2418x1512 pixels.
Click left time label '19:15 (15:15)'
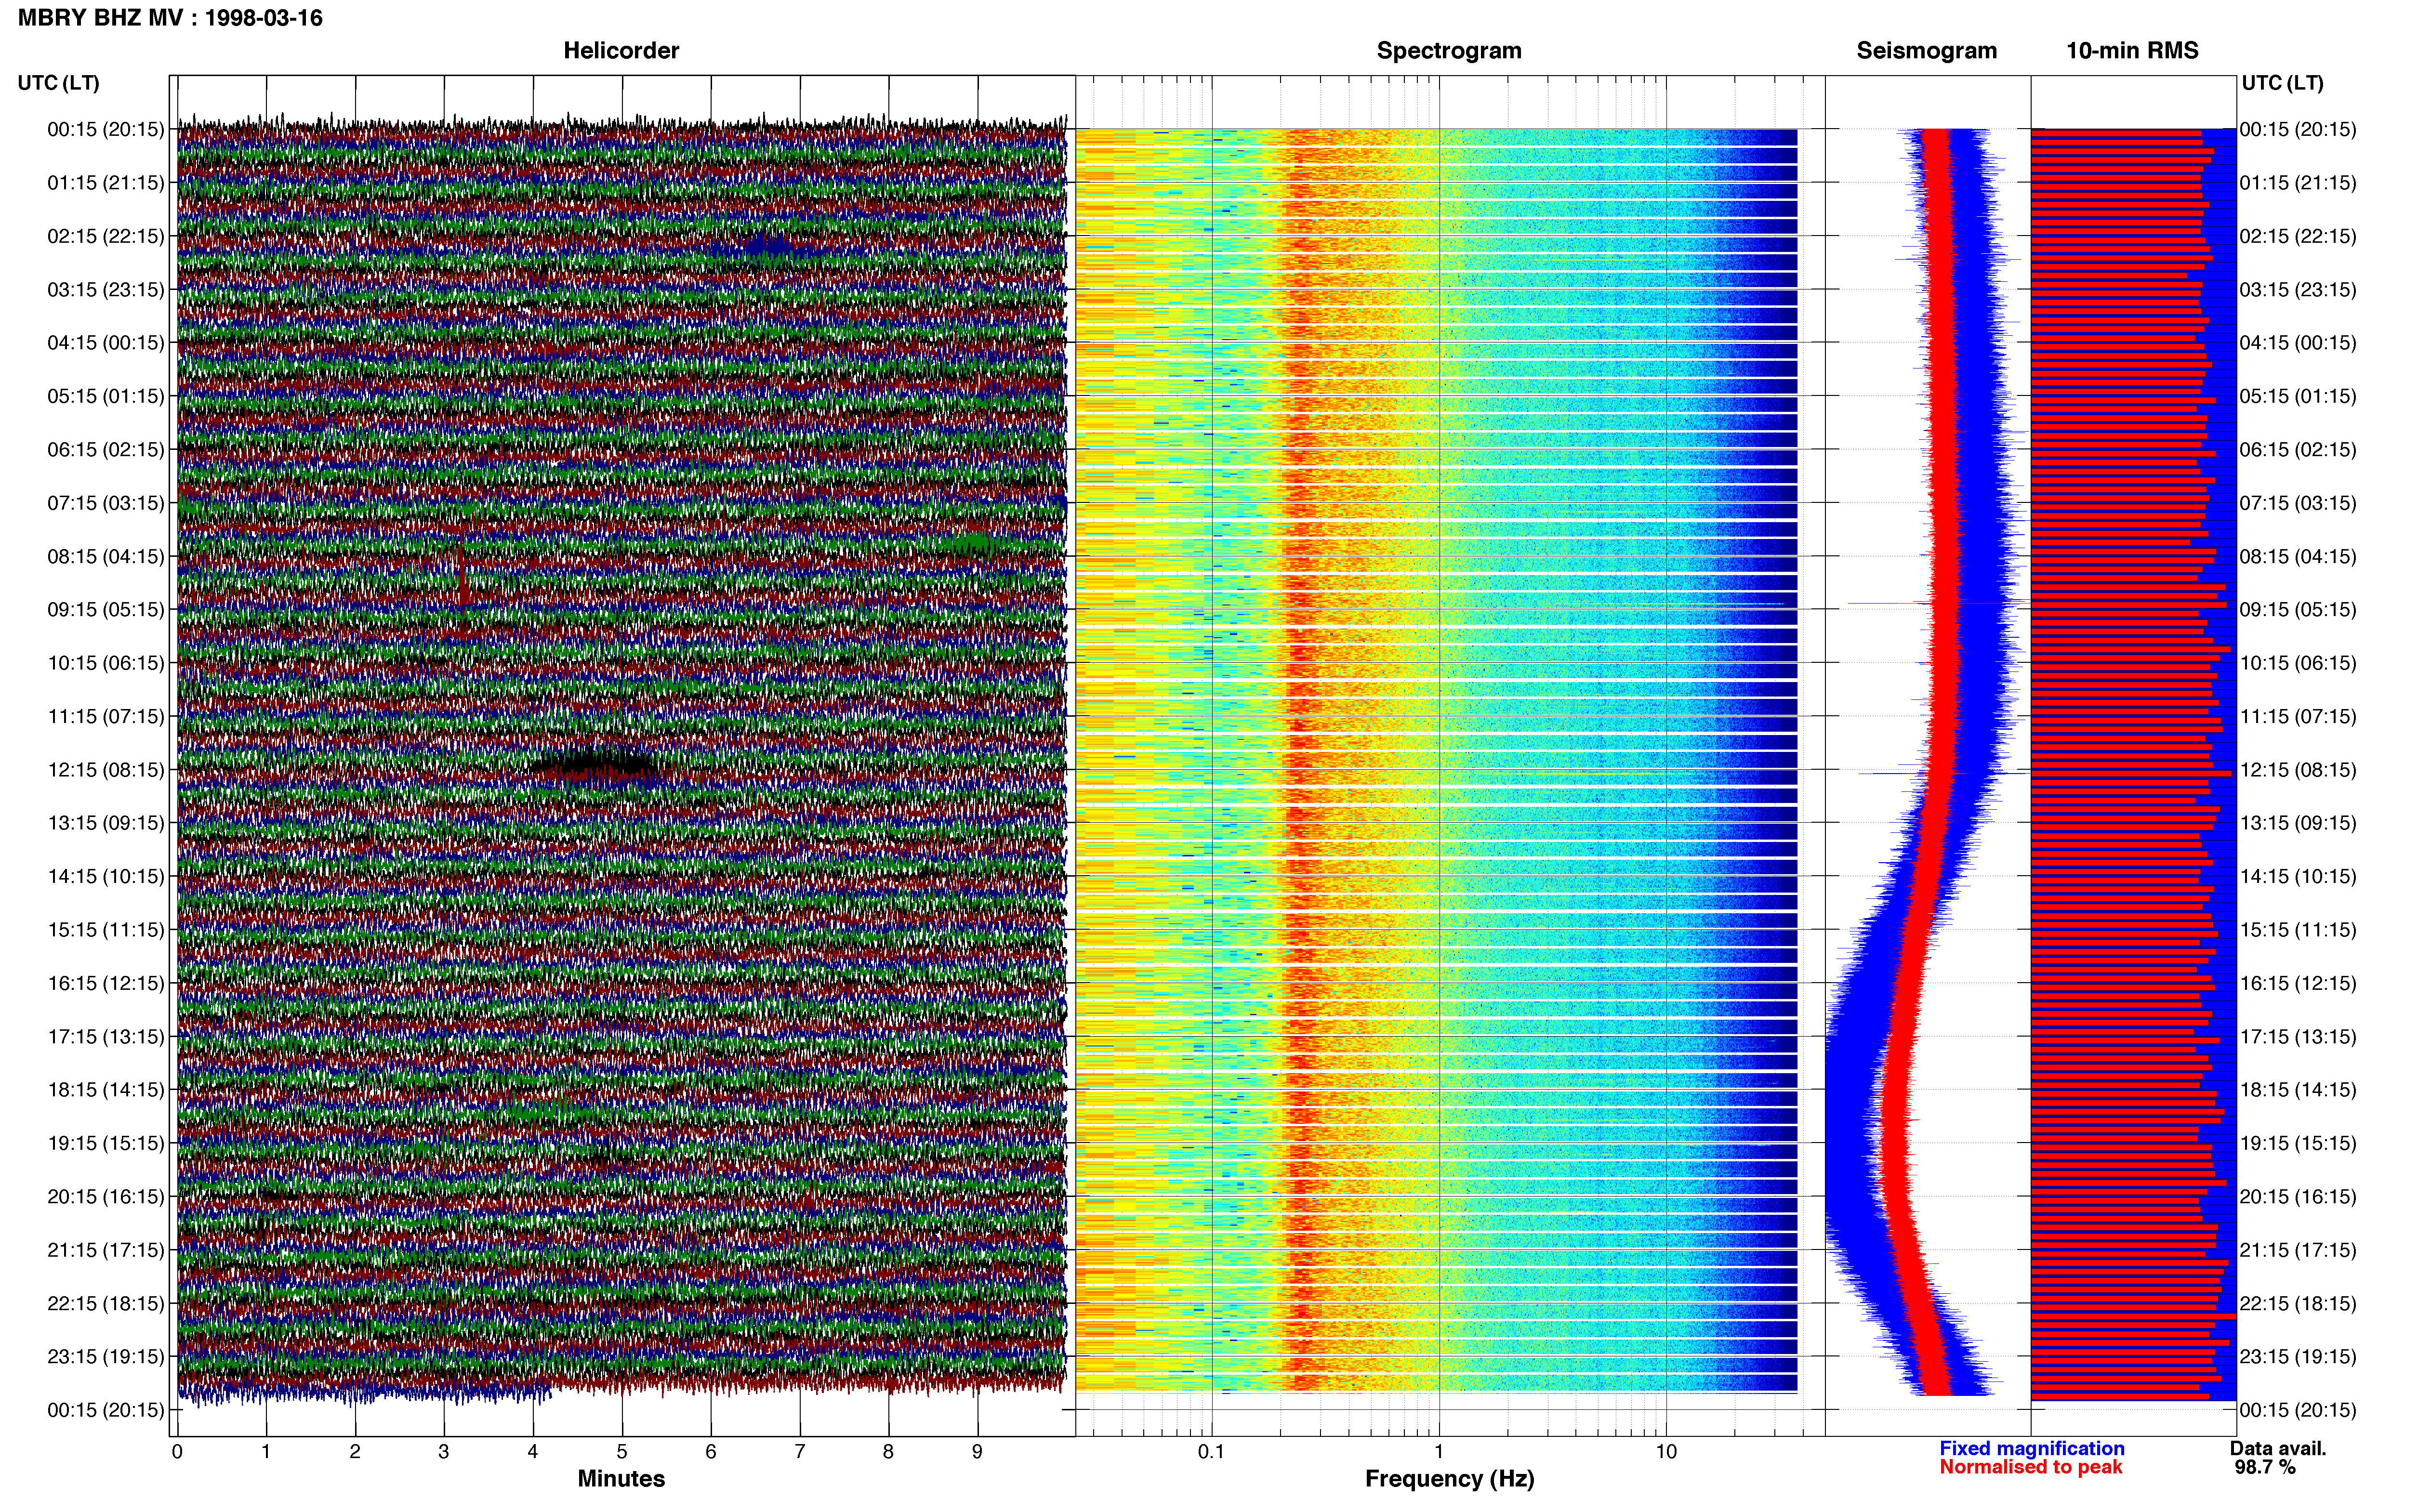tap(105, 1143)
